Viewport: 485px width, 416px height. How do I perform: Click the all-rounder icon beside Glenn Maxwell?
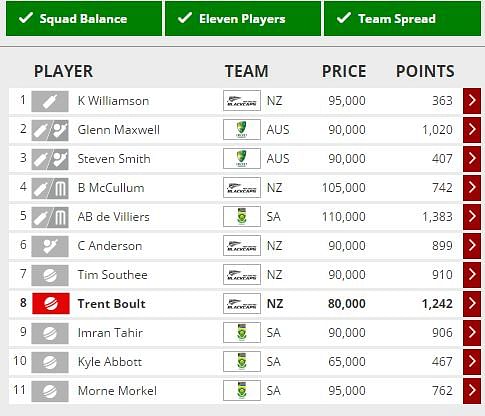click(50, 130)
